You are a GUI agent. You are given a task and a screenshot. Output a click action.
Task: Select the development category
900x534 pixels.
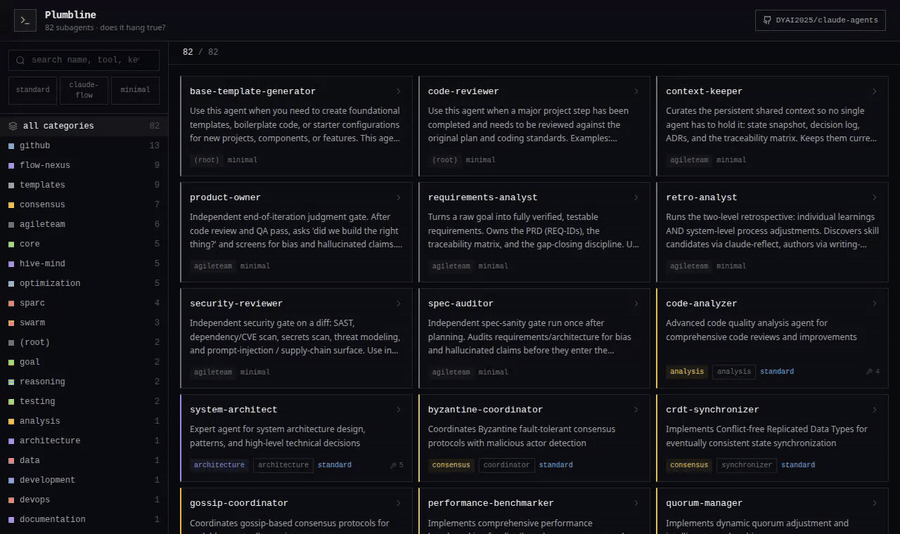coord(84,480)
